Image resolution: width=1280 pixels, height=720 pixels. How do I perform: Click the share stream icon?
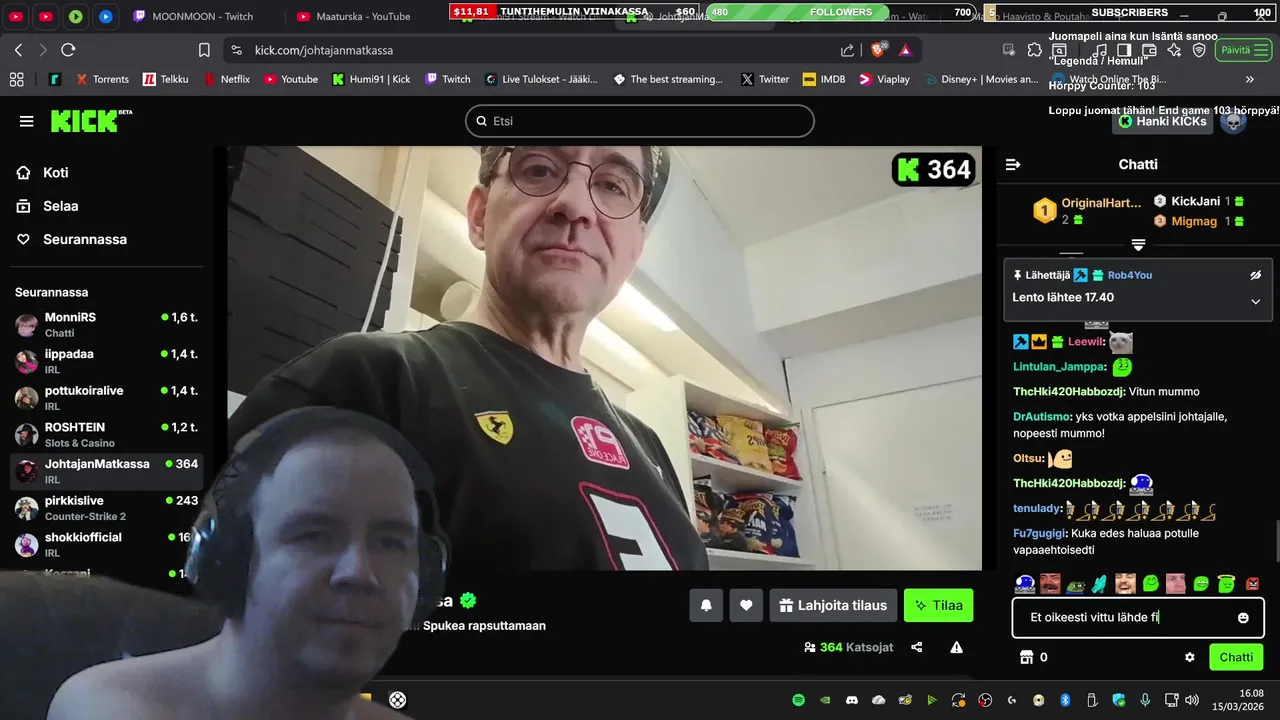tap(917, 647)
